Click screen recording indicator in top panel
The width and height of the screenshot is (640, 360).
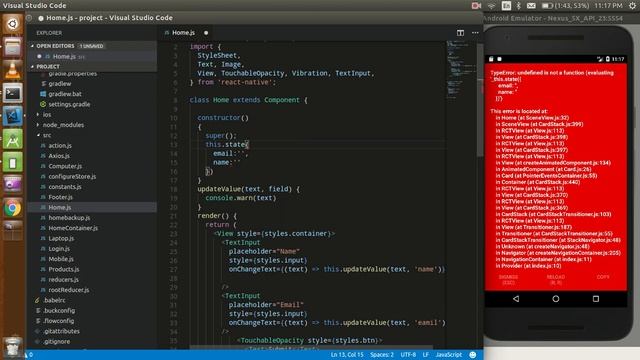476,6
